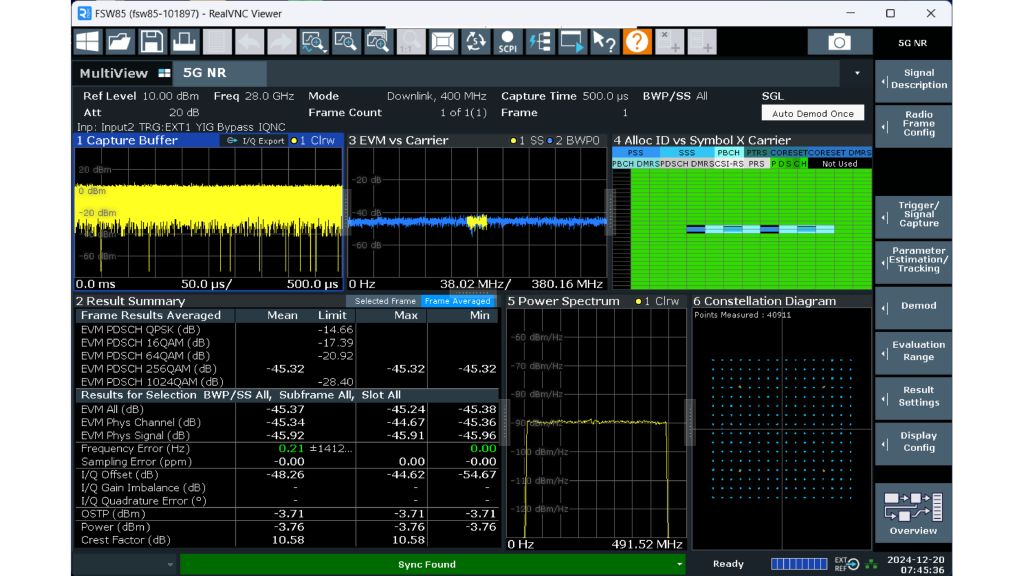Take a screenshot with the camera icon
The width and height of the screenshot is (1024, 576).
click(839, 41)
